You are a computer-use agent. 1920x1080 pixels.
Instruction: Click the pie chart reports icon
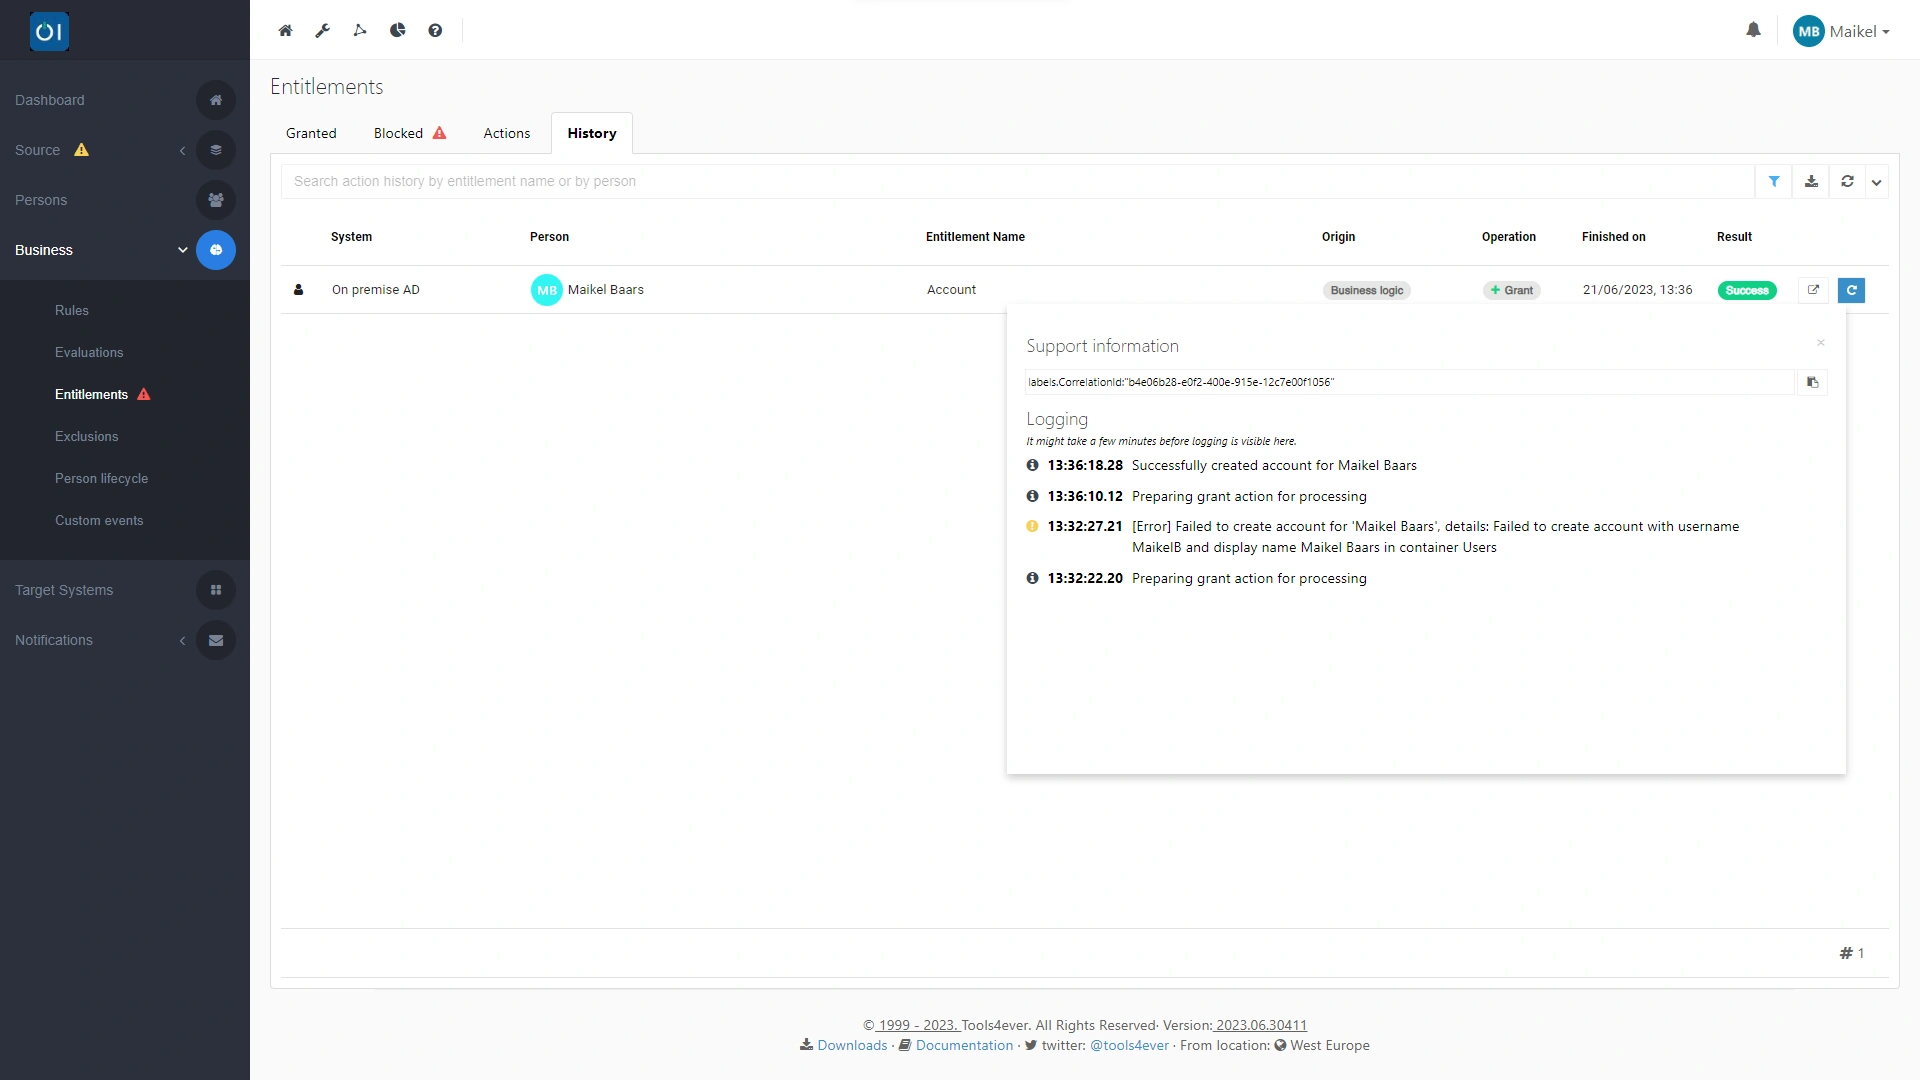tap(397, 30)
